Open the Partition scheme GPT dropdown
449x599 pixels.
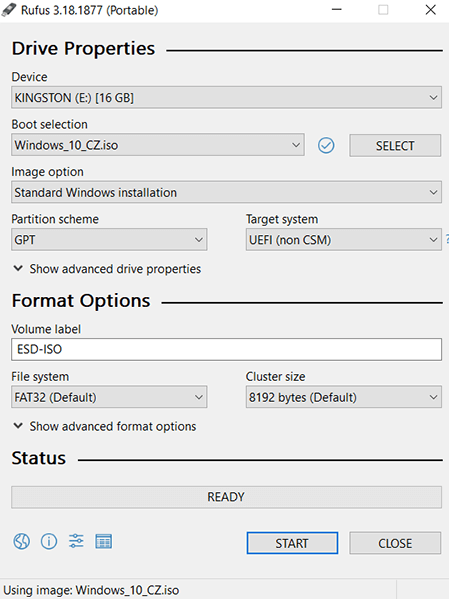(x=109, y=240)
